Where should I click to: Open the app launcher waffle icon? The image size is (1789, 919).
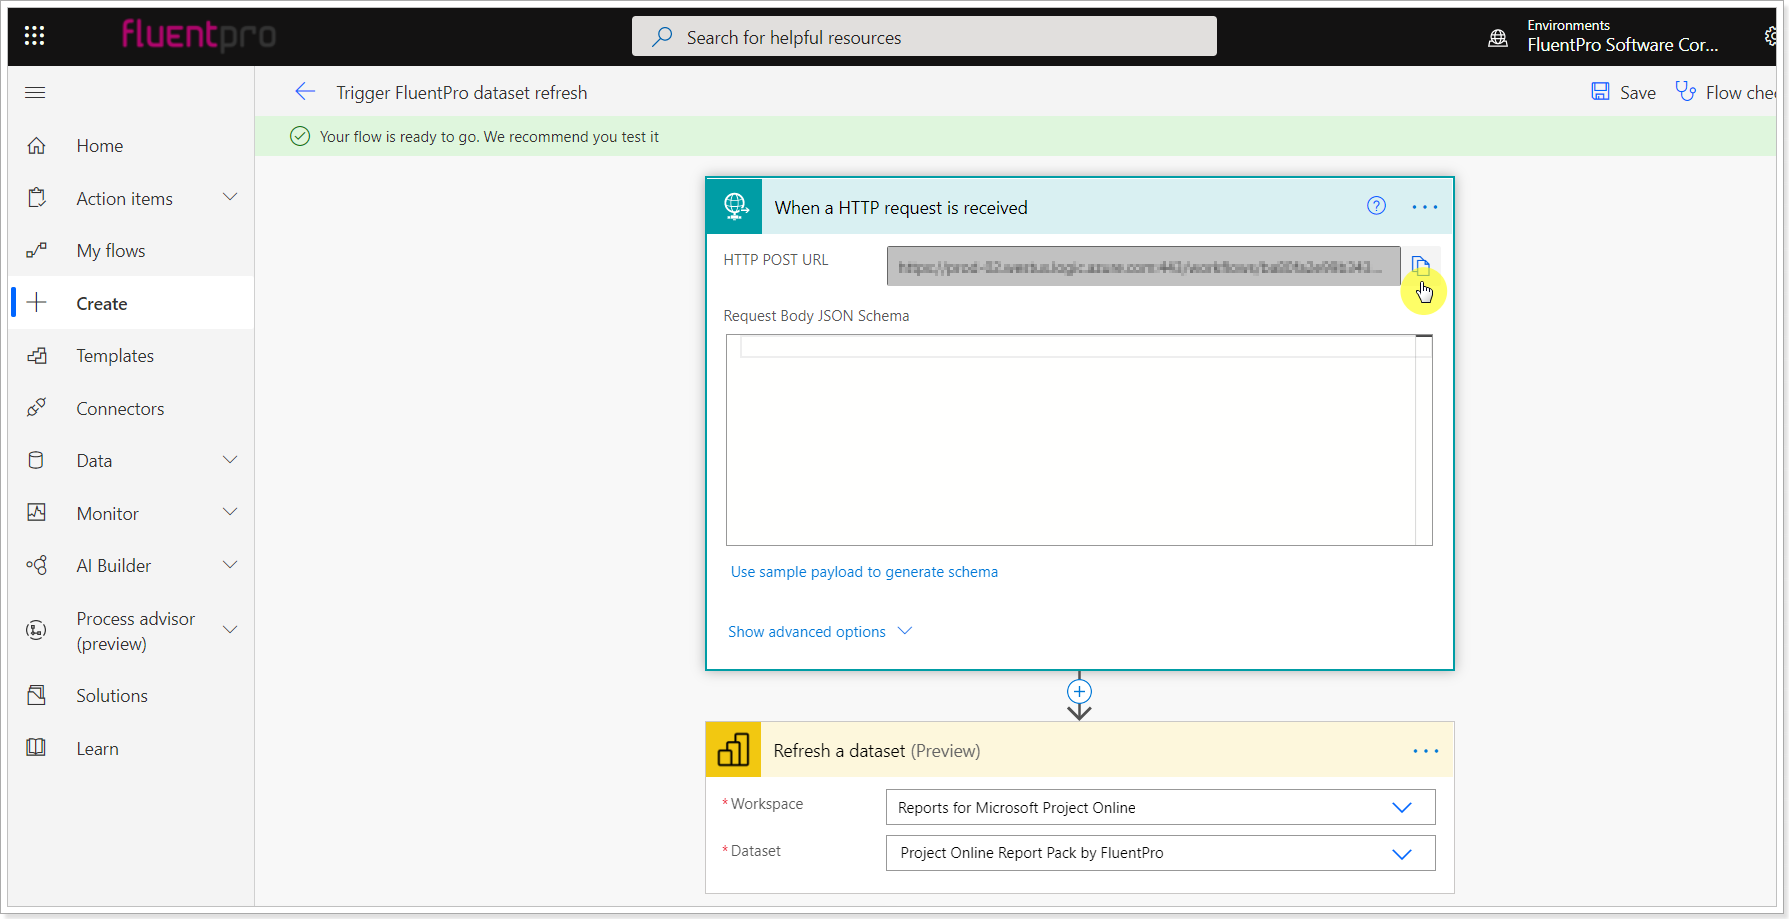click(x=34, y=36)
